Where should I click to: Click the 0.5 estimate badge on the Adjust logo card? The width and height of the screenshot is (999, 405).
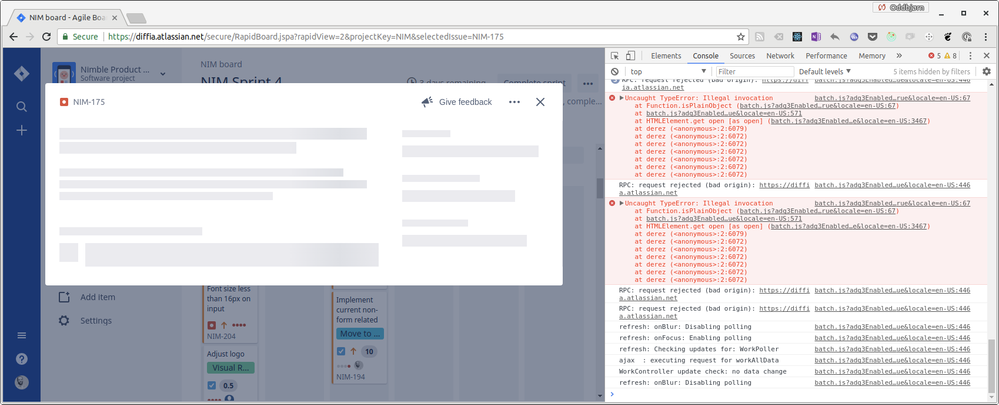click(228, 385)
